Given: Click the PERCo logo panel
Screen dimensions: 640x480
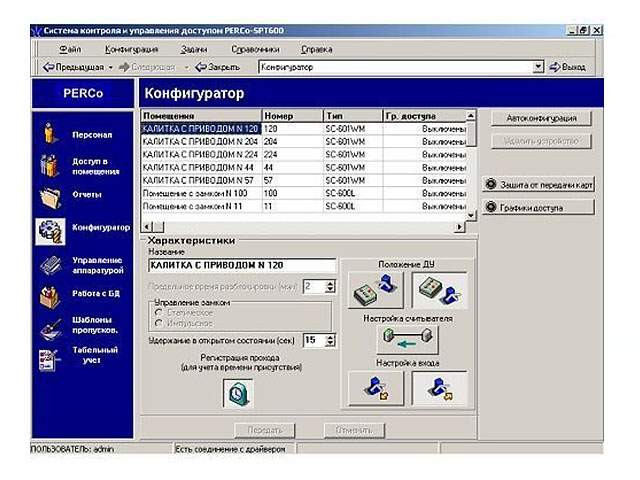Looking at the screenshot, I should [83, 93].
